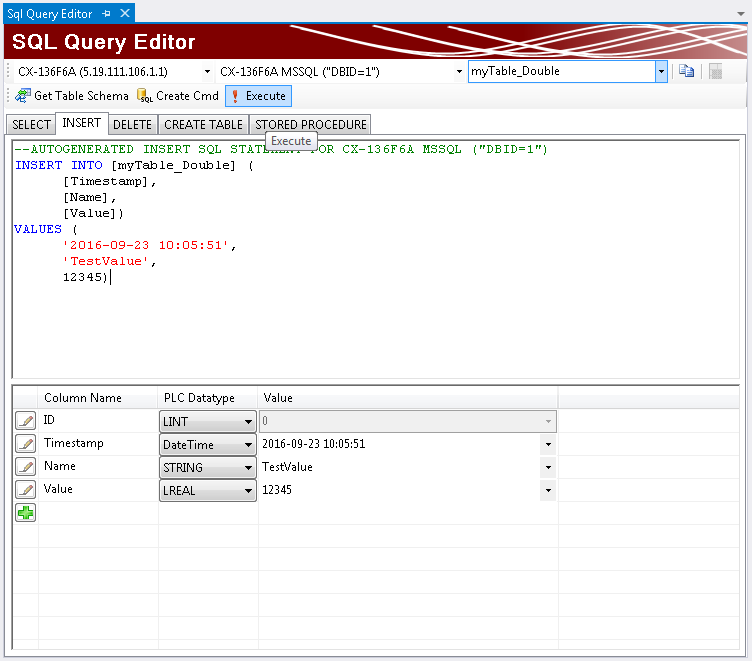Click the pencil edit icon for Value row
This screenshot has height=661, width=752.
[25, 490]
